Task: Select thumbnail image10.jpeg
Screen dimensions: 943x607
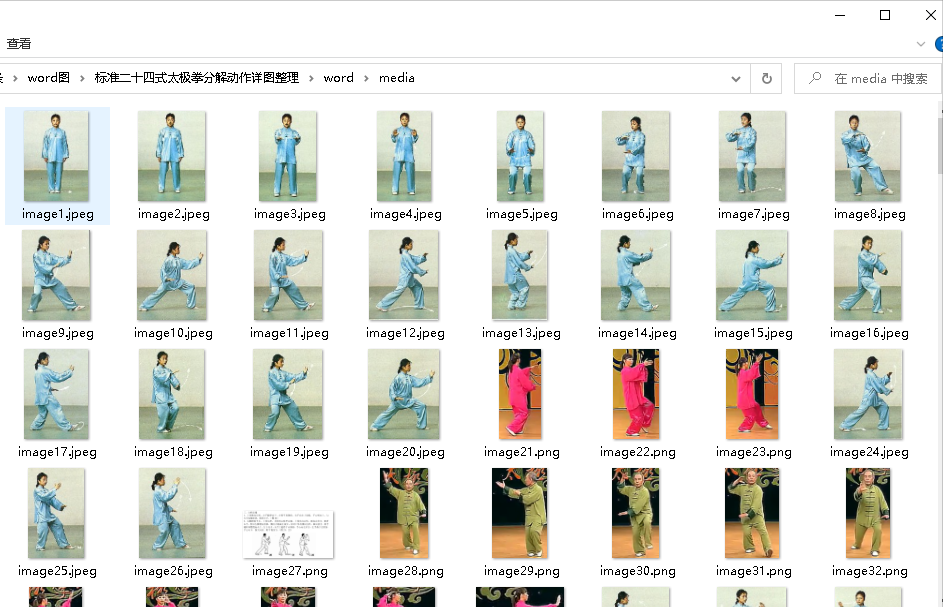Action: pos(171,275)
